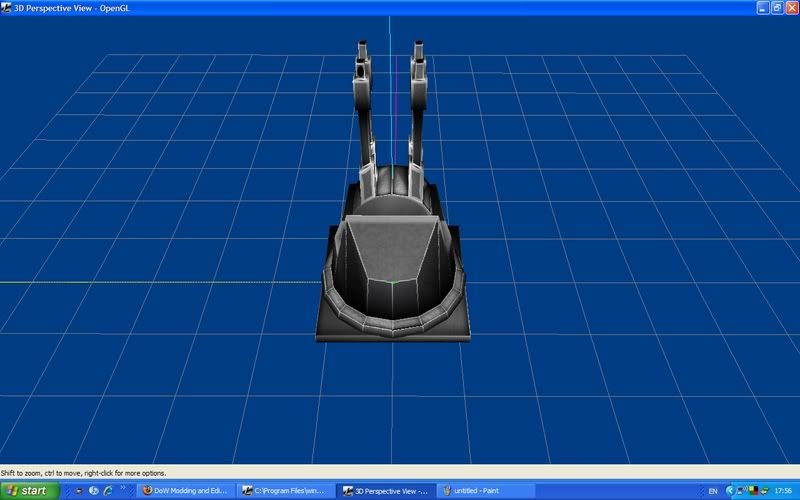Image resolution: width=800 pixels, height=500 pixels.
Task: Expand the hidden system tray icons arrow
Action: click(729, 491)
